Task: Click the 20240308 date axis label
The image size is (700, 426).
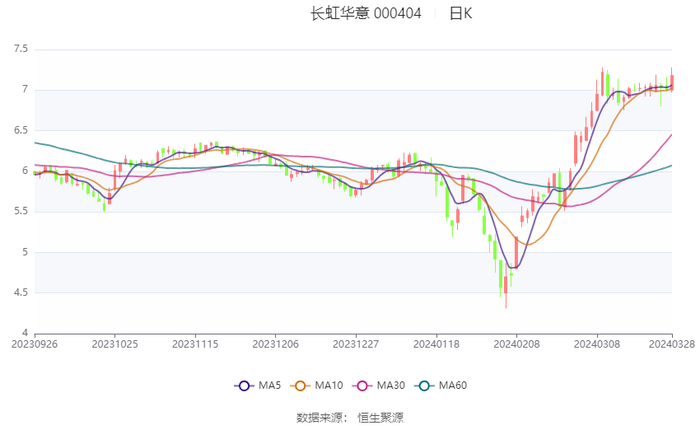Action: (597, 344)
